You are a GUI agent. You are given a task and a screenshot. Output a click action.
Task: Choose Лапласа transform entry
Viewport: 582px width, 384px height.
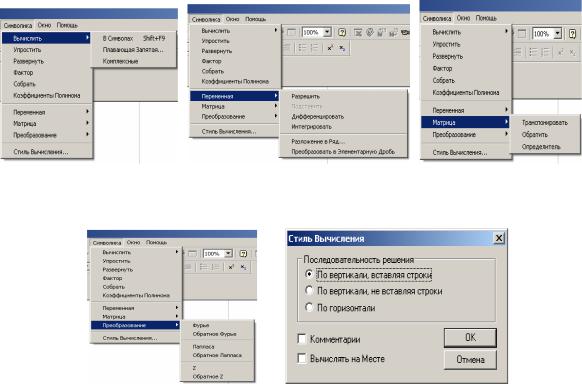point(217,347)
